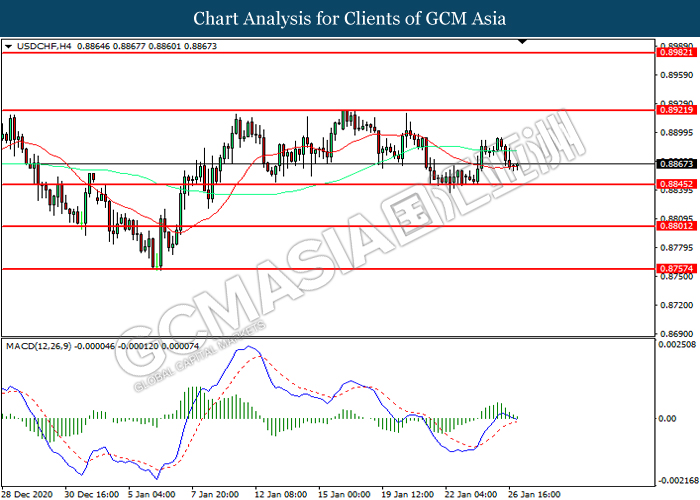Screen dimensions: 700x500
Task: Click the 28 Dec 2020 date label
Action: point(27,494)
